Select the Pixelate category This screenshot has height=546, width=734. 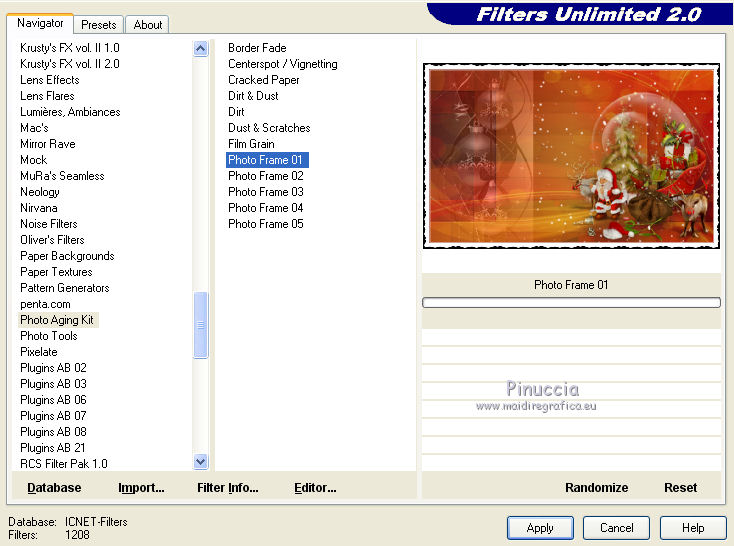point(39,352)
